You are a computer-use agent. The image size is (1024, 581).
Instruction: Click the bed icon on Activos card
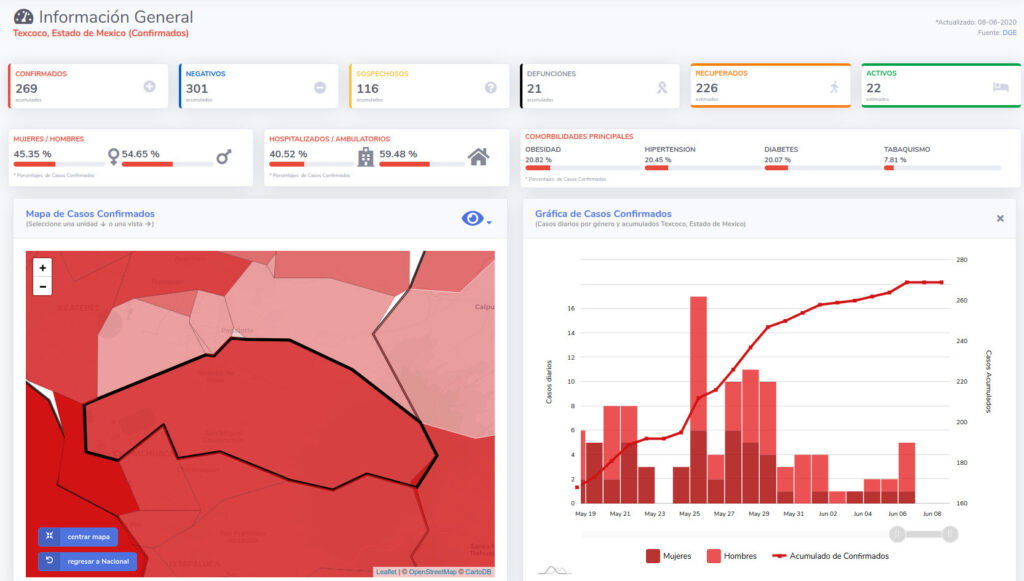(1001, 87)
